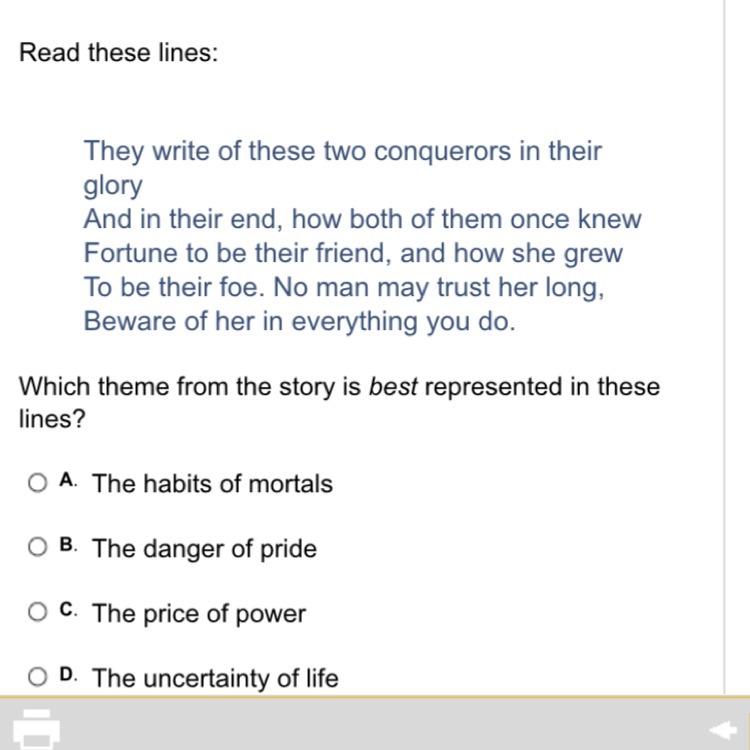Screen dimensions: 750x750
Task: Click the line 'Fortune to be their friend'
Action: (353, 254)
